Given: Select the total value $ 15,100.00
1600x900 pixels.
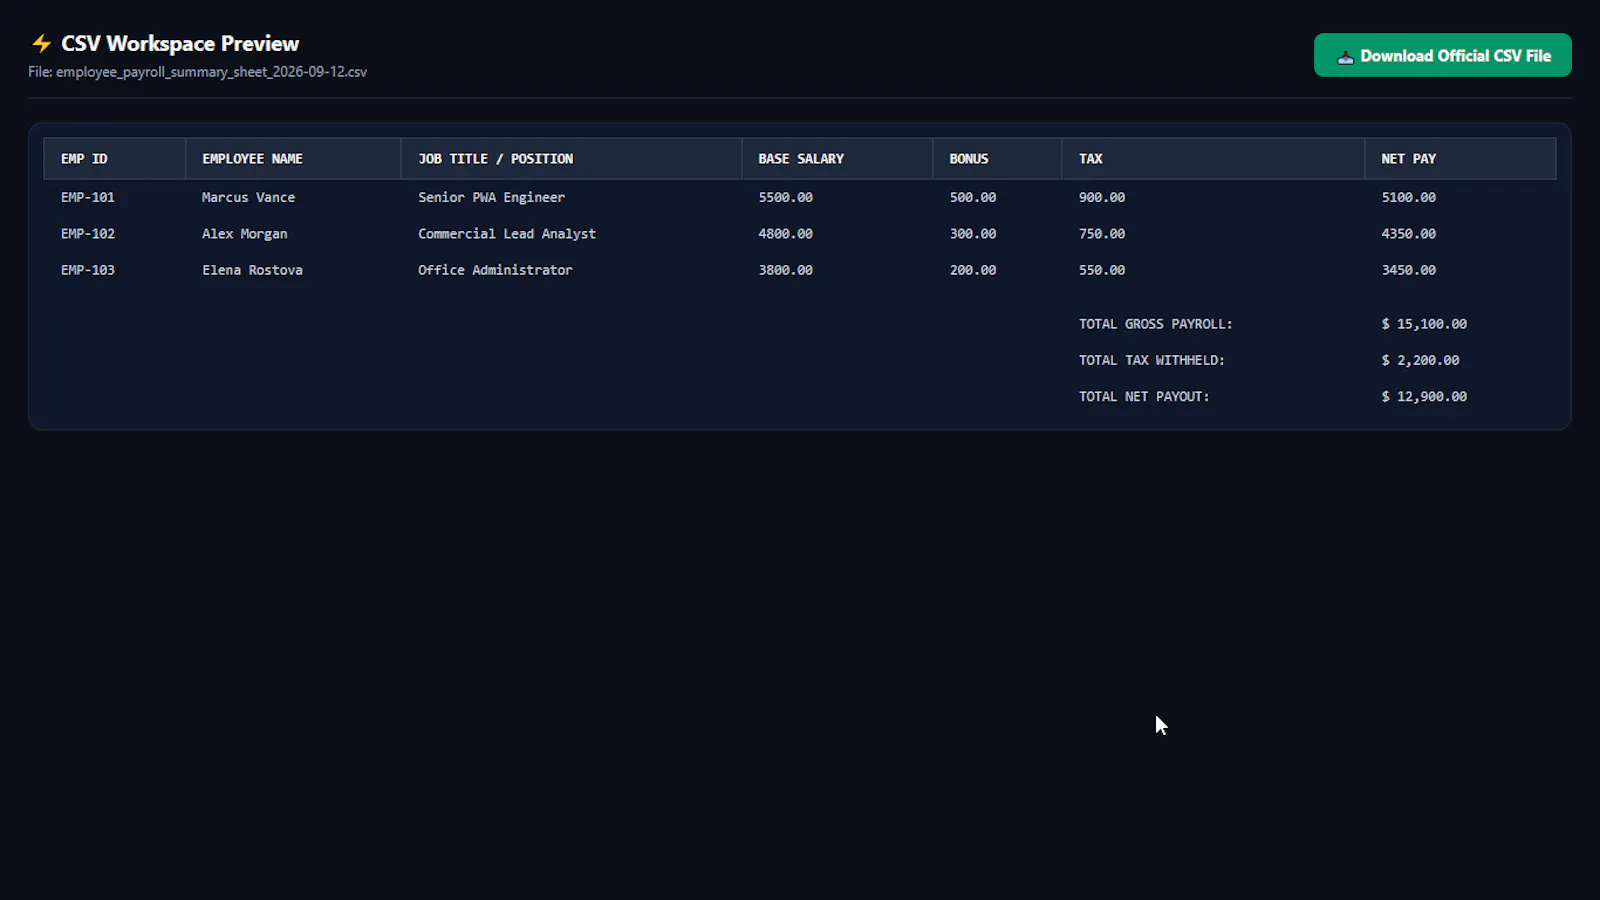Looking at the screenshot, I should coord(1424,324).
